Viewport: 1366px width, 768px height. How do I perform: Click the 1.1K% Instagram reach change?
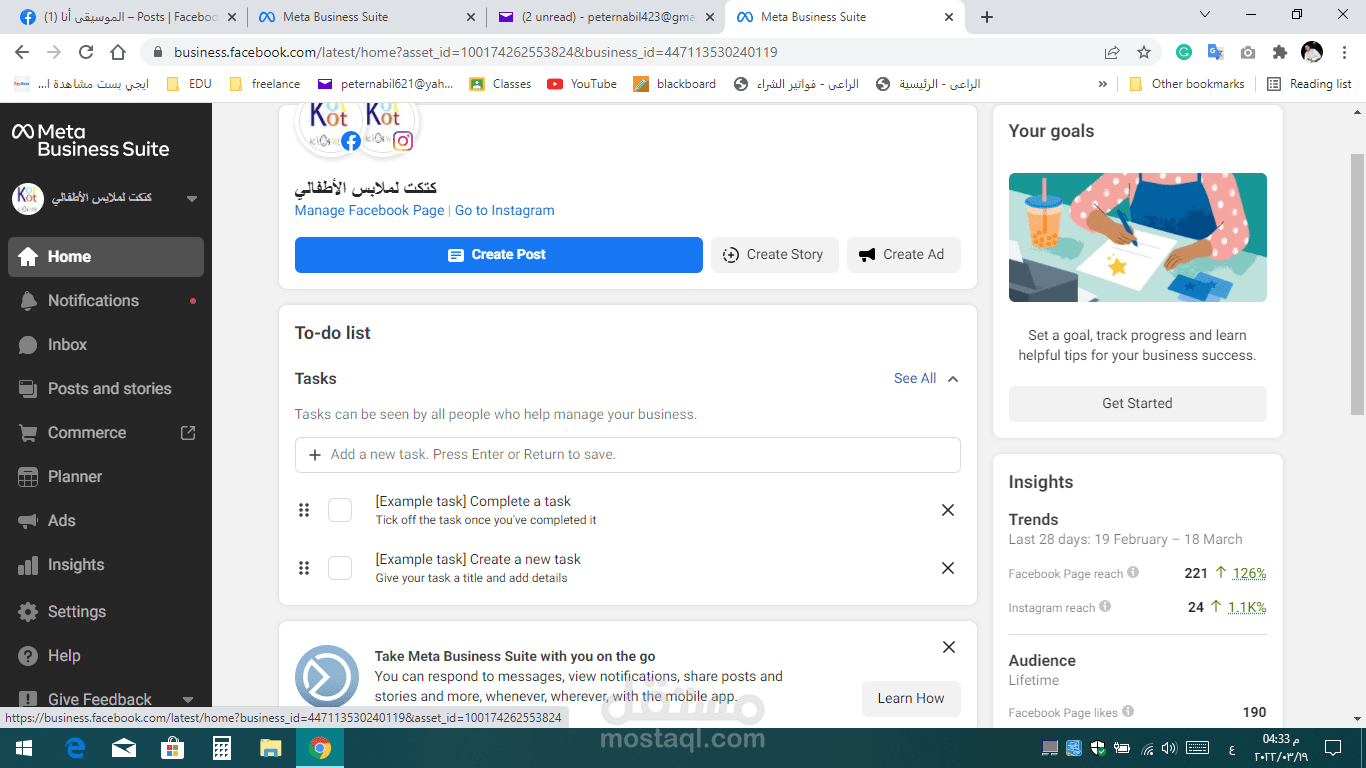click(1247, 607)
